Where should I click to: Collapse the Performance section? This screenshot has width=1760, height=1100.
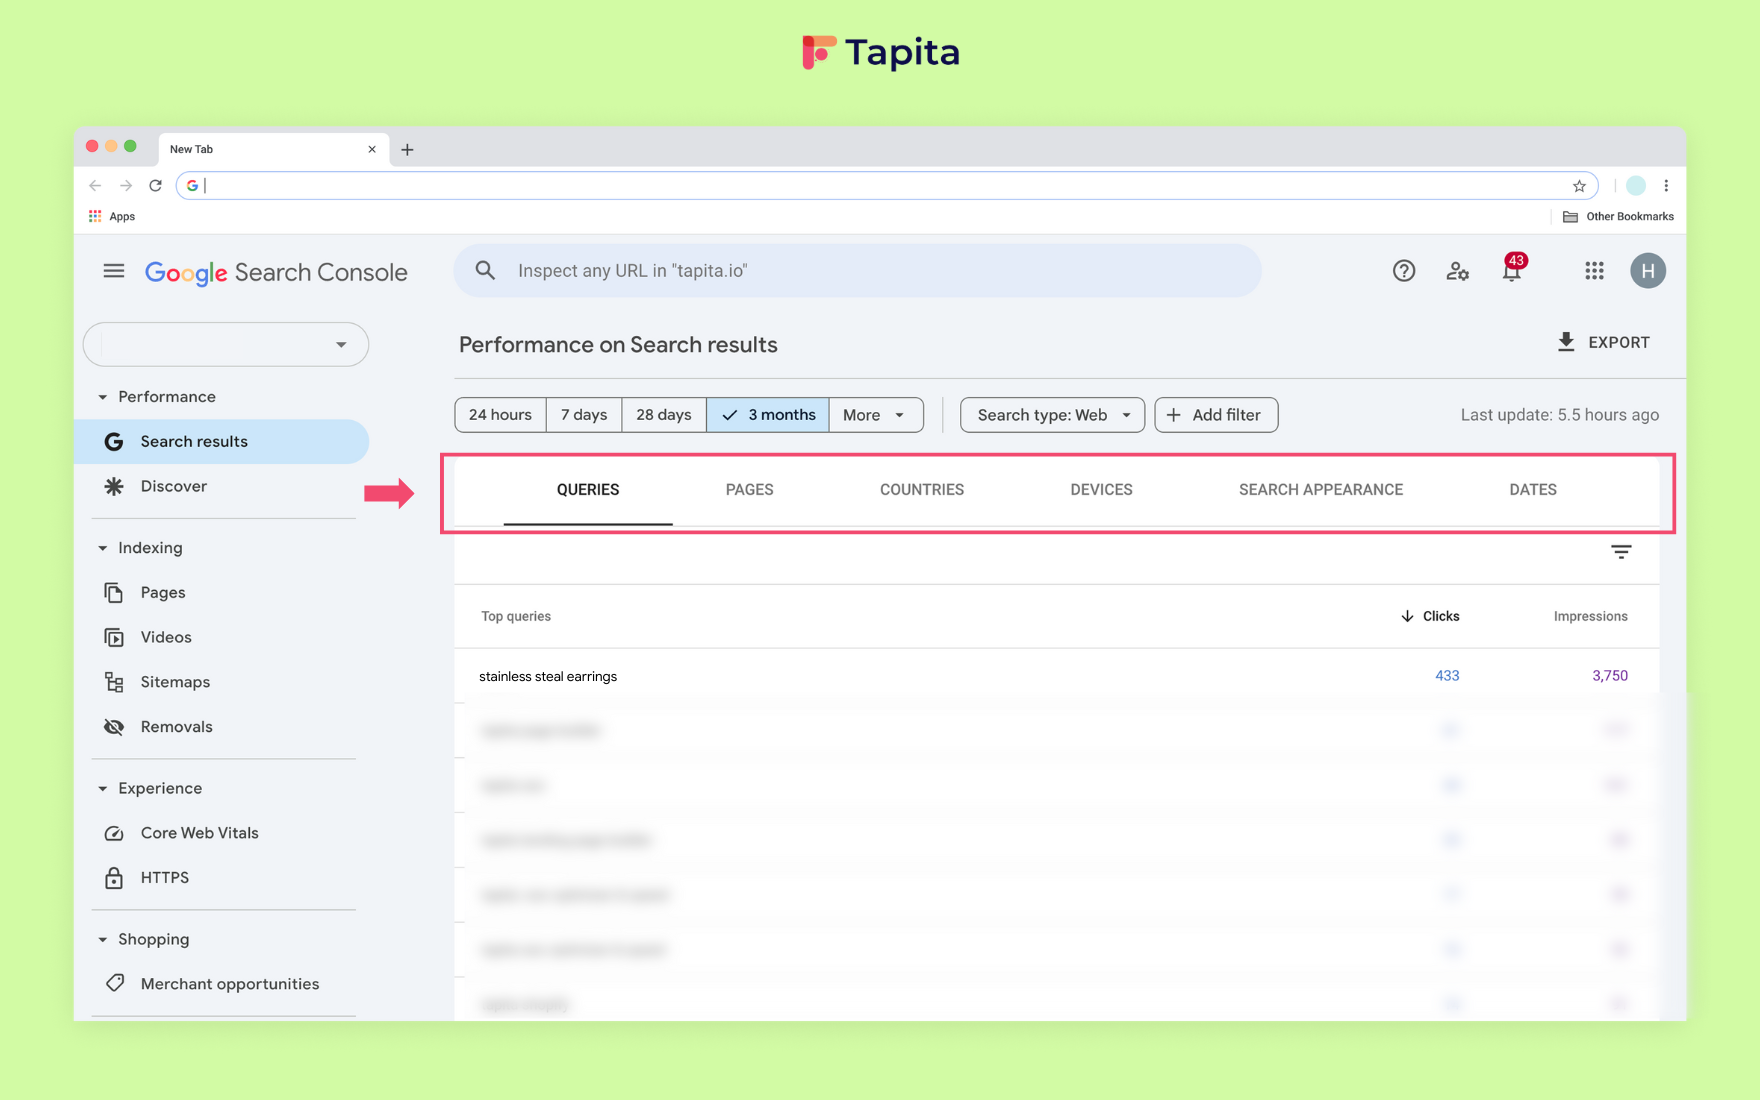tap(156, 397)
